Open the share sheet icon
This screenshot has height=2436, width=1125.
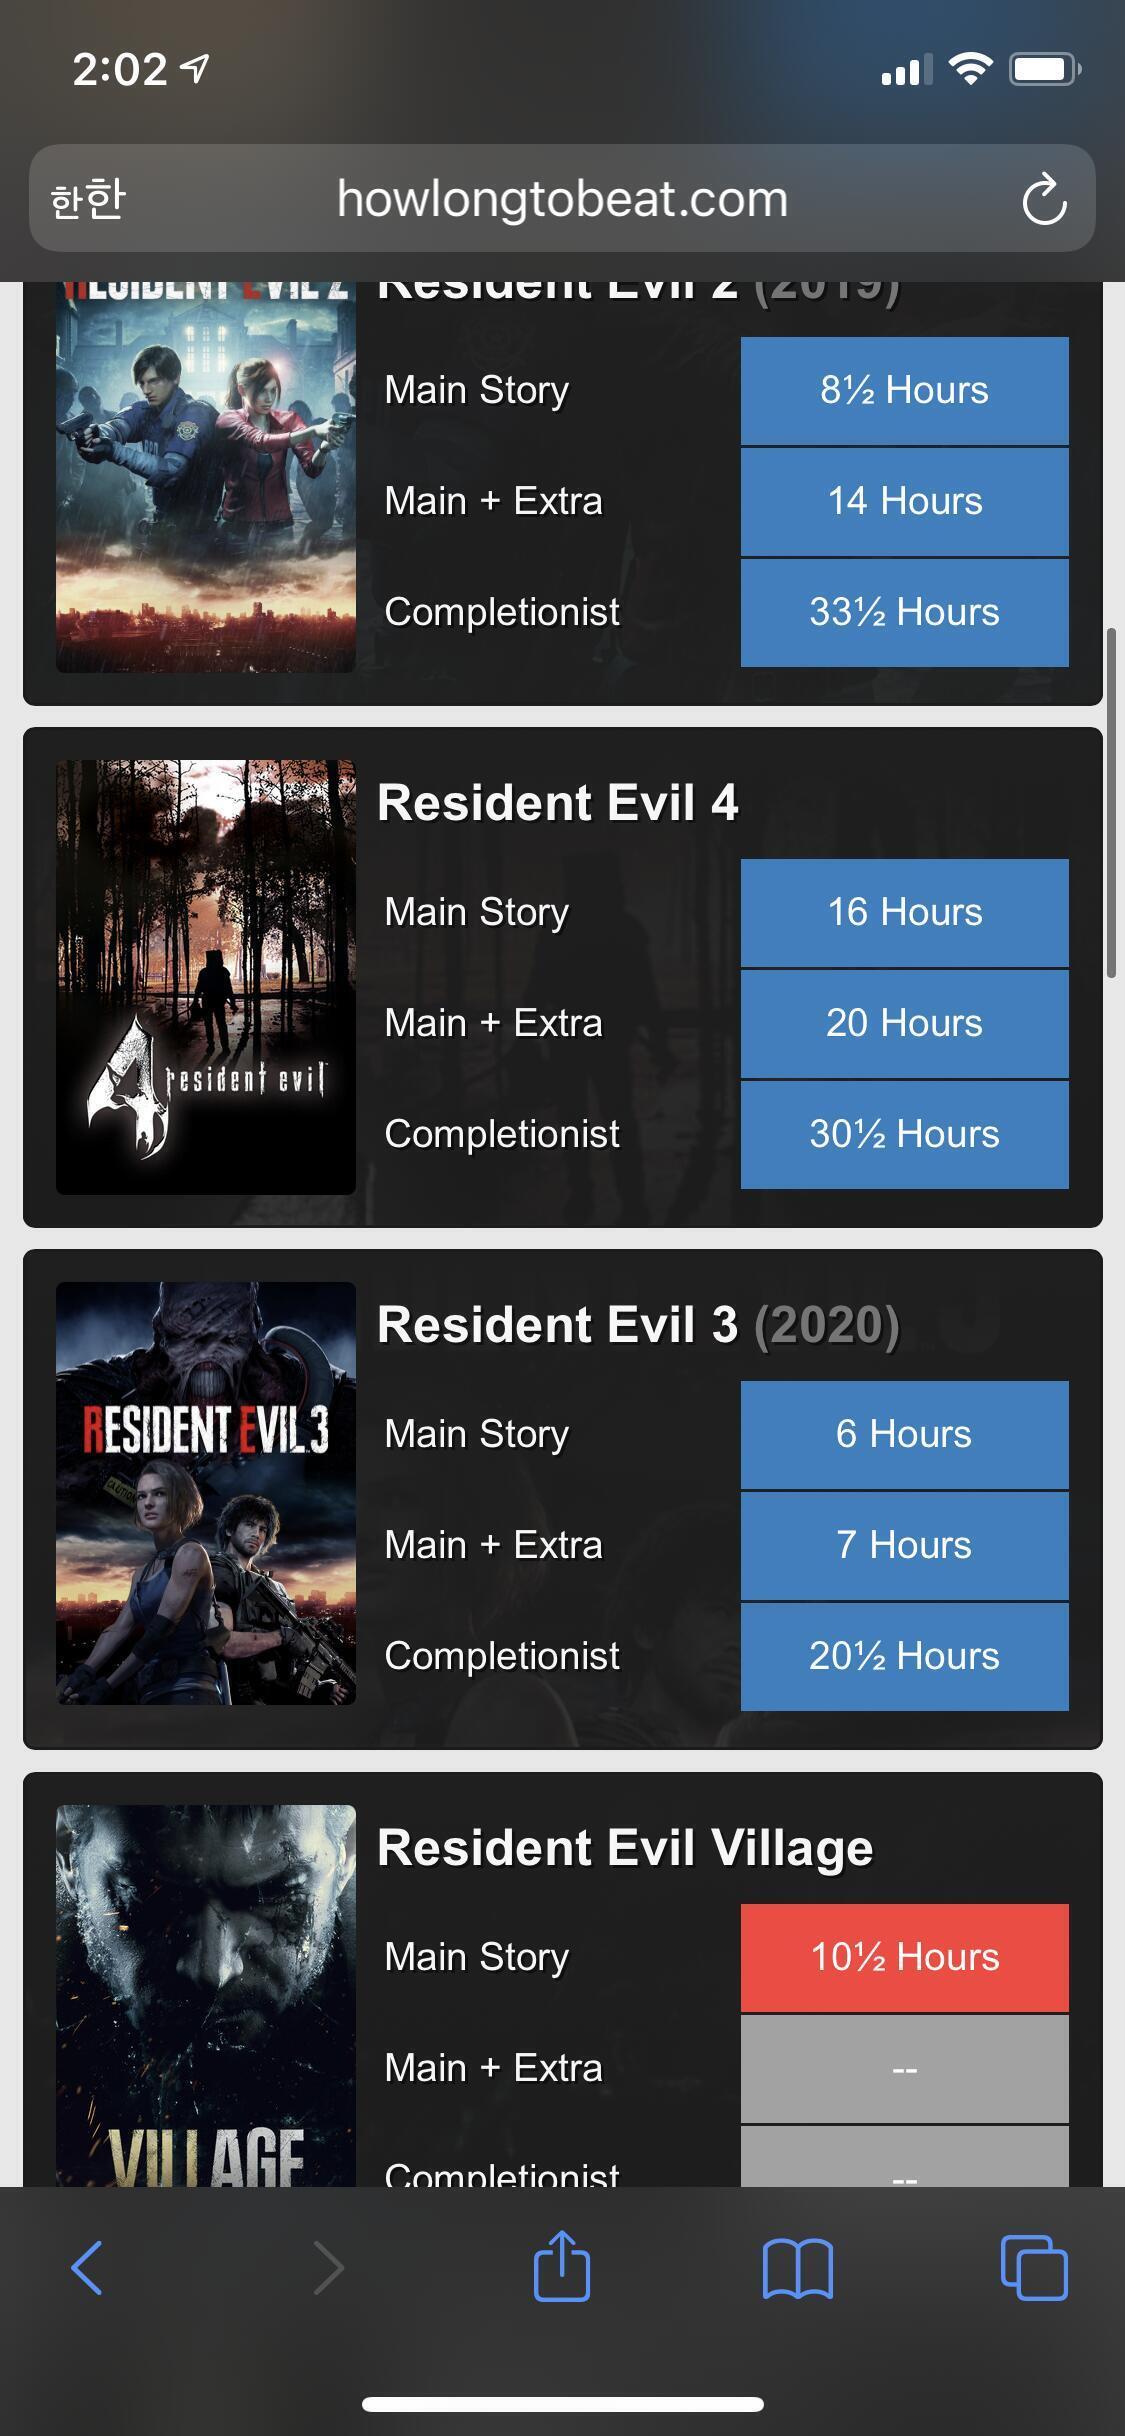click(562, 2265)
